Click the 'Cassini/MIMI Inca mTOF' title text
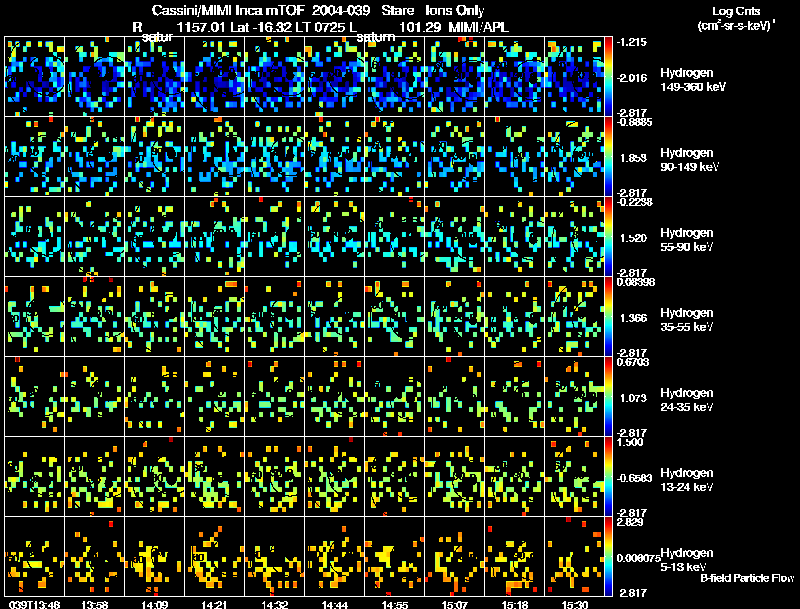Image resolution: width=800 pixels, height=609 pixels. coord(228,10)
